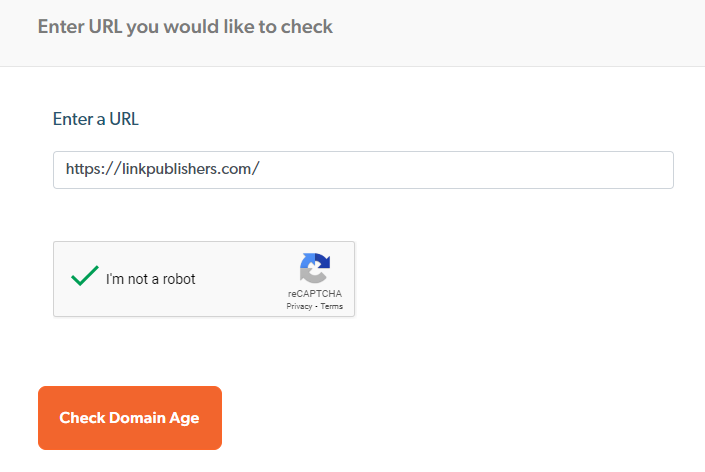Click the reCAPTCHA swirl logo icon
This screenshot has height=472, width=705.
tap(314, 269)
